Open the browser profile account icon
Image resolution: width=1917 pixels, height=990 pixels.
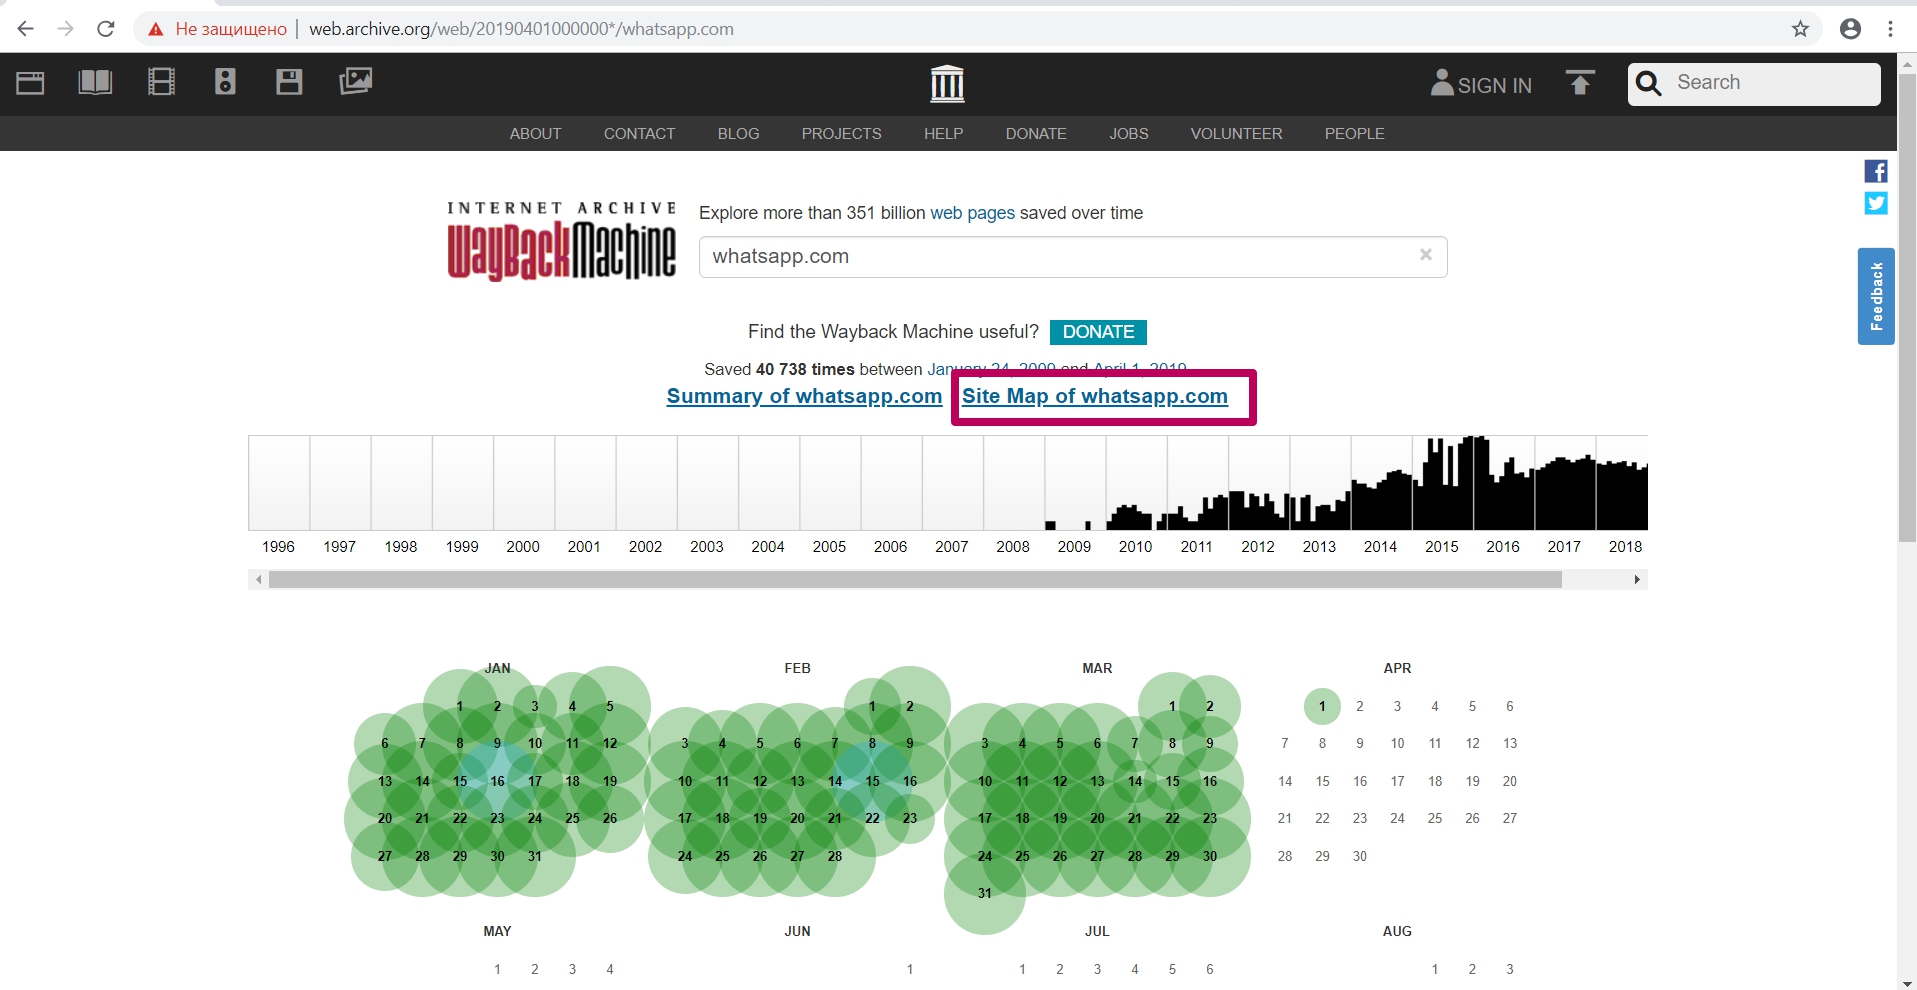click(x=1850, y=29)
